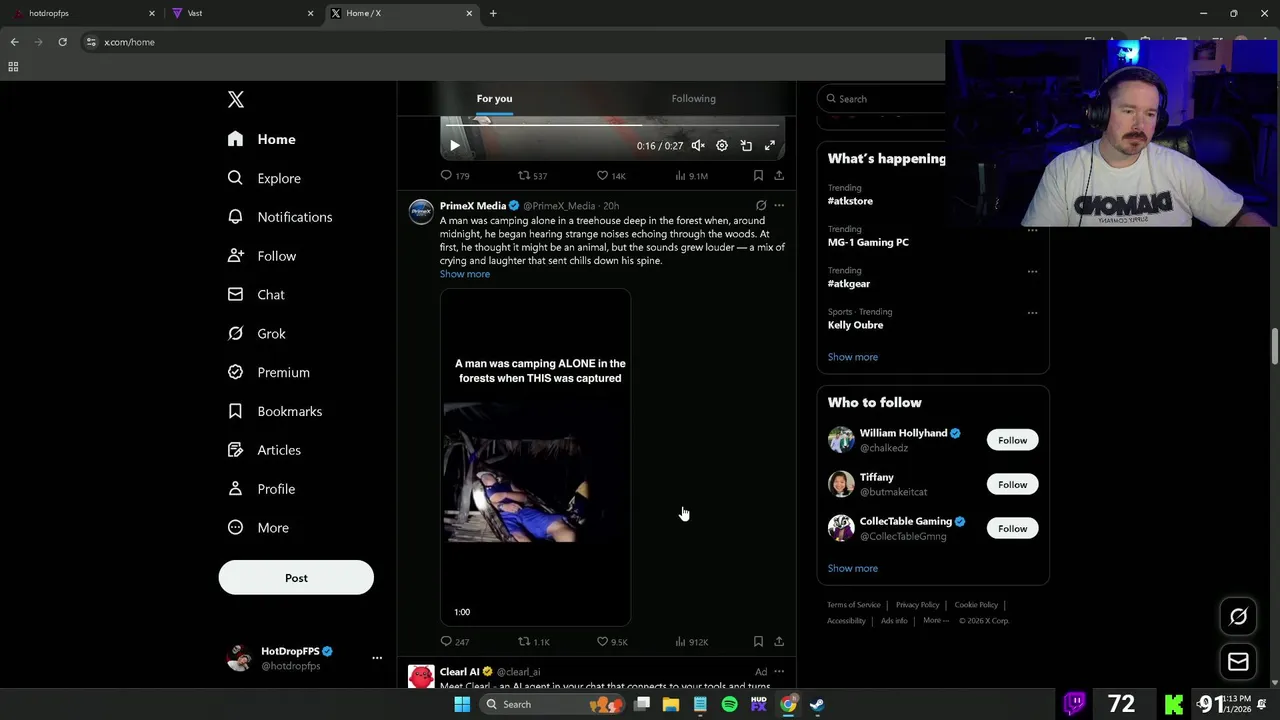Image resolution: width=1280 pixels, height=720 pixels.
Task: Switch to the Vast browser tab
Action: pos(242,13)
